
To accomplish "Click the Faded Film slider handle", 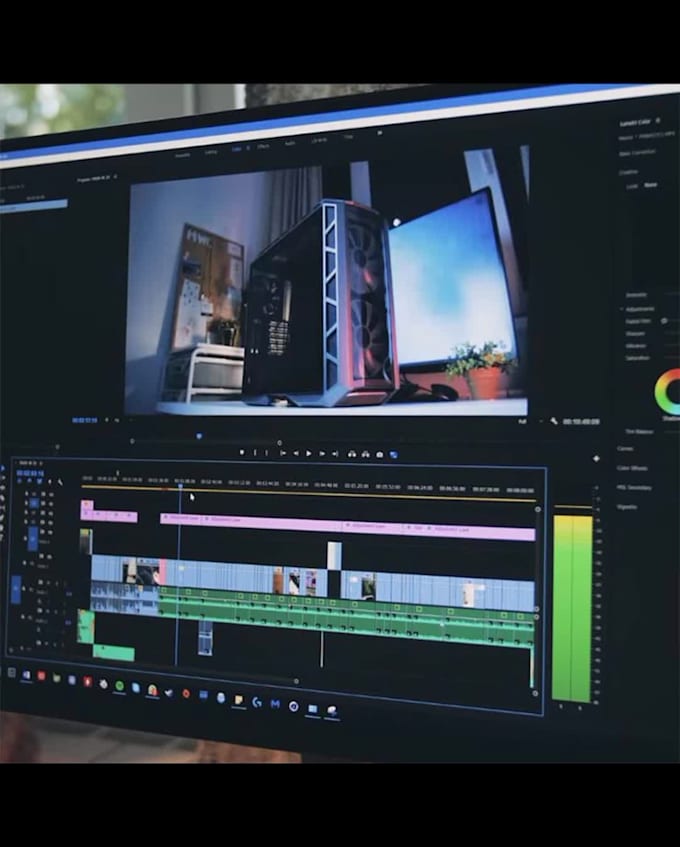I will pyautogui.click(x=664, y=321).
